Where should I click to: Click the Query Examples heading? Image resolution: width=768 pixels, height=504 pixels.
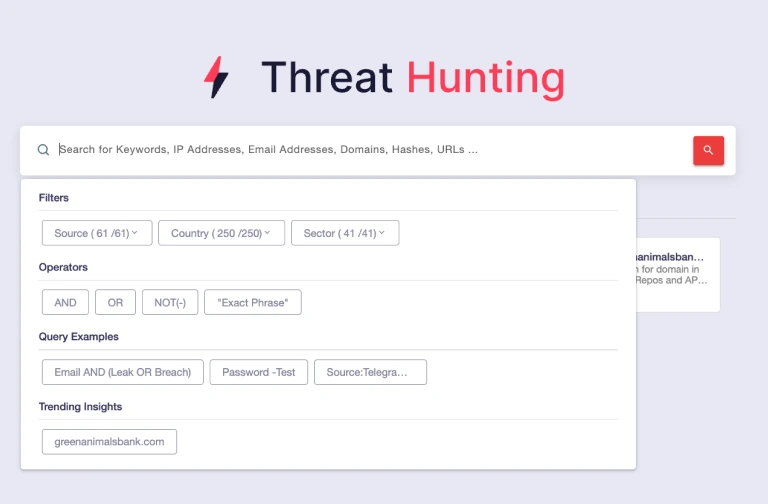[78, 337]
